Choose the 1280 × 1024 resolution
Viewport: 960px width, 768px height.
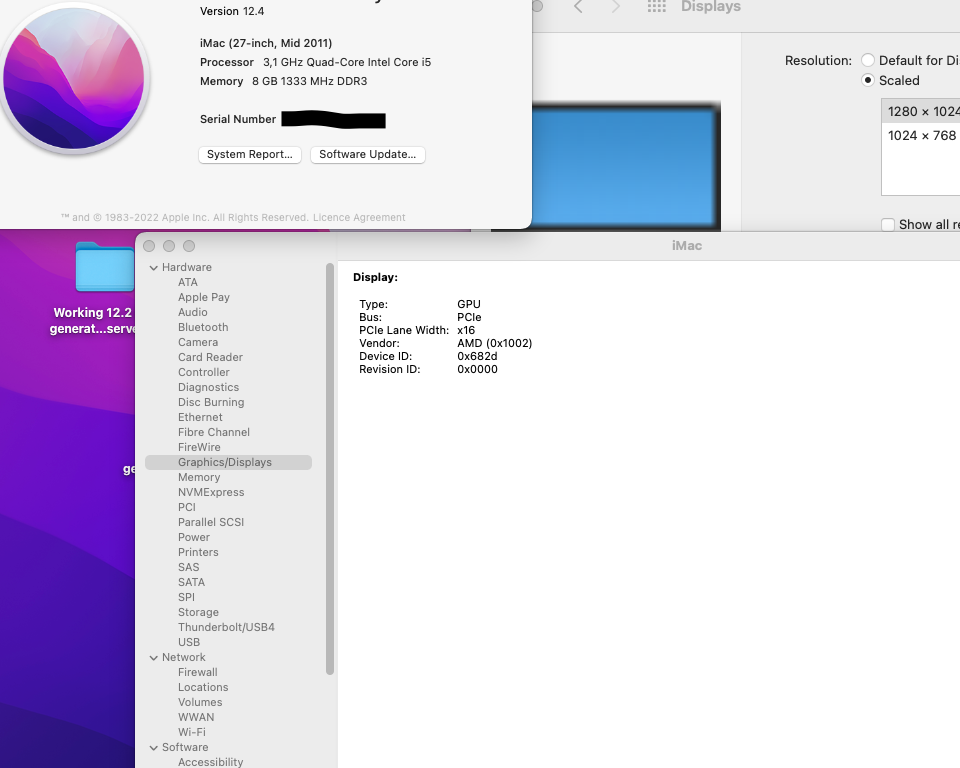pyautogui.click(x=921, y=111)
